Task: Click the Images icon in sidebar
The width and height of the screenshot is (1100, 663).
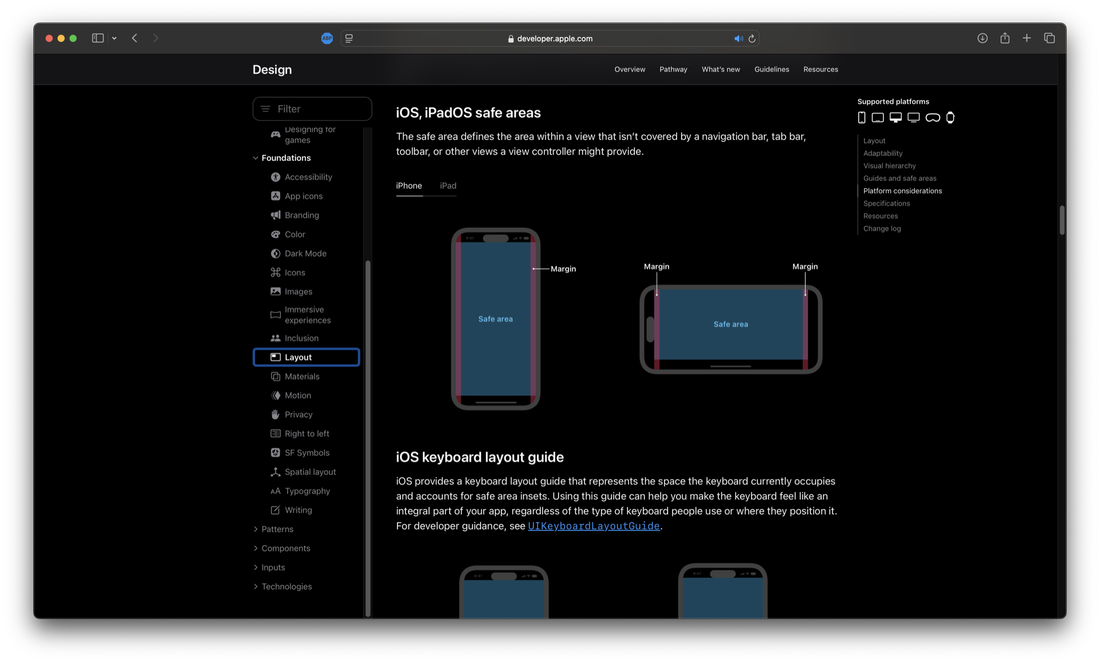Action: 276,291
